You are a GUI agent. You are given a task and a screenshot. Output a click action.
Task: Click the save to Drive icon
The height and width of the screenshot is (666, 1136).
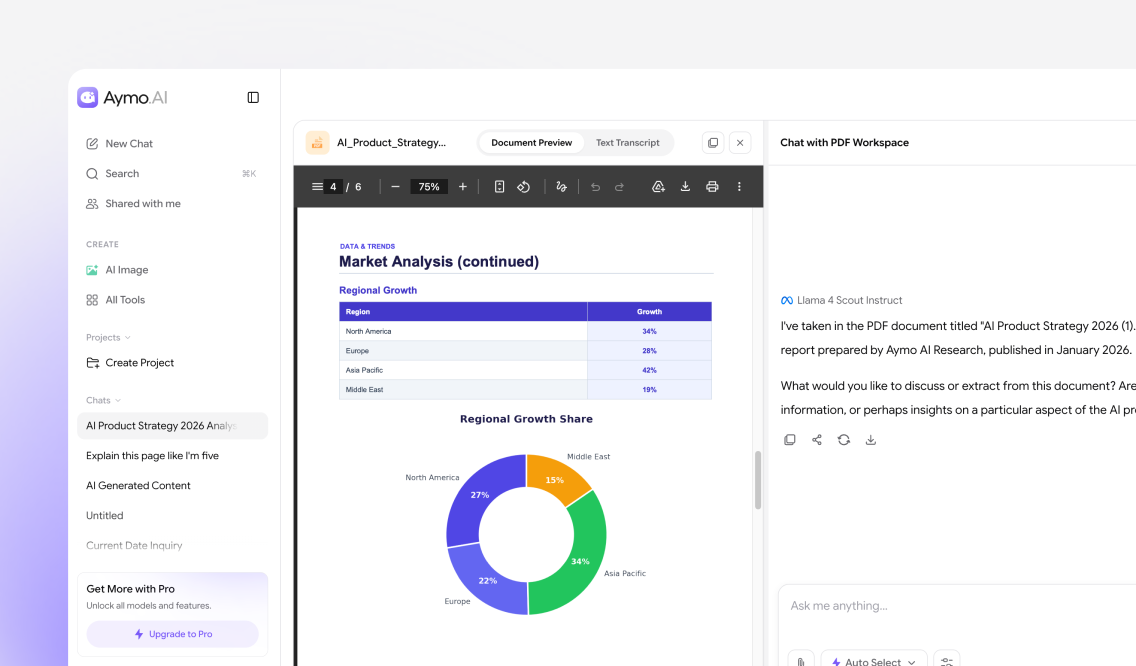(659, 186)
